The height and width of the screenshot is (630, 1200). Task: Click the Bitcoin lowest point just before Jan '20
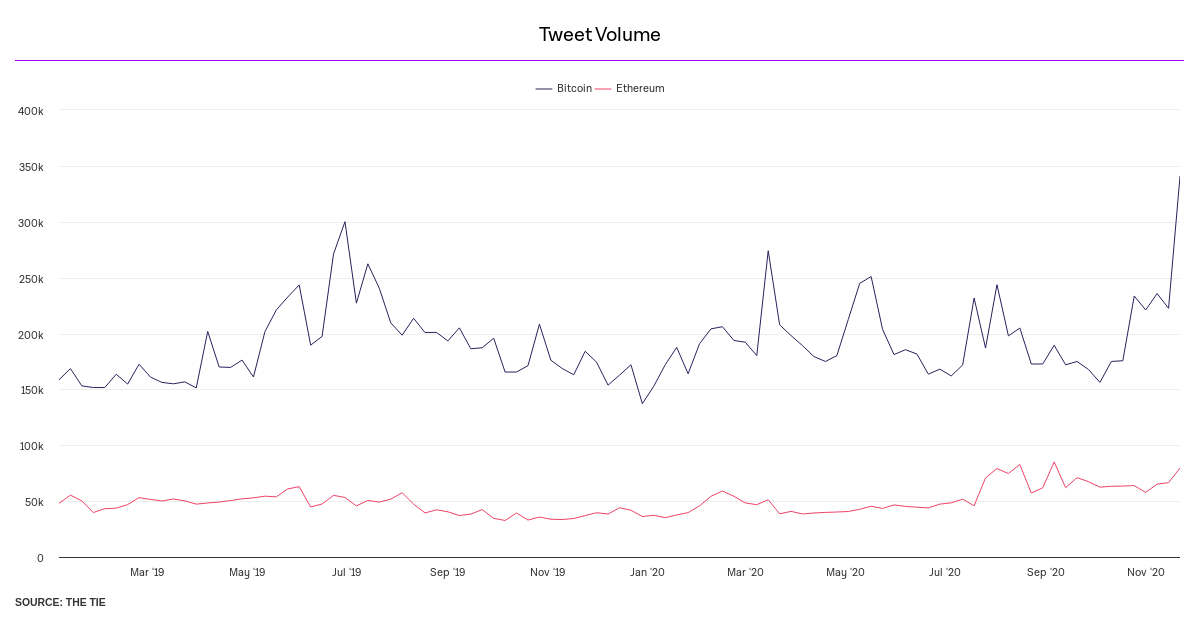[642, 403]
